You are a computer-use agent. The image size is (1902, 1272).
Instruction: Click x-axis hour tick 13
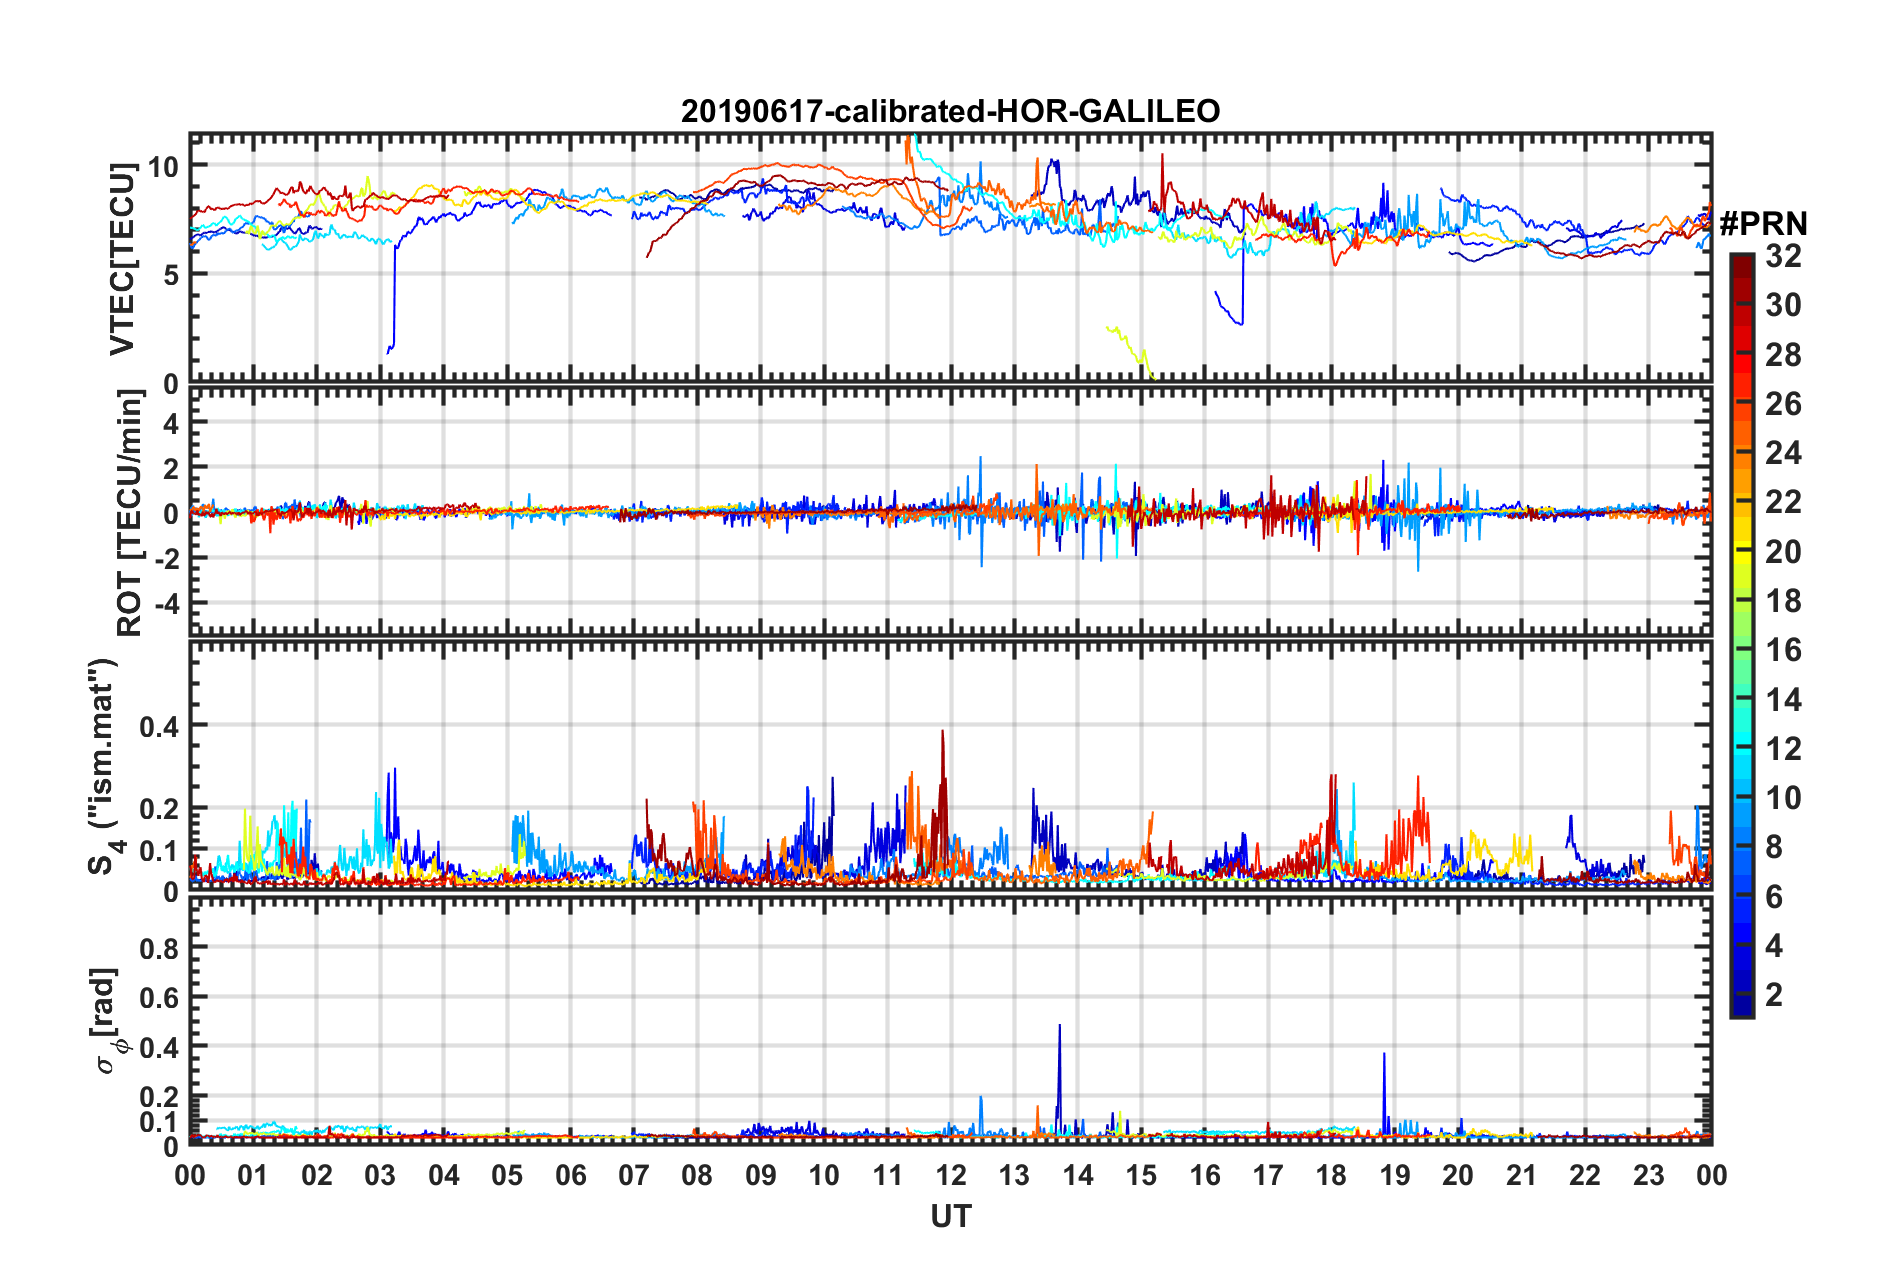[1014, 1175]
